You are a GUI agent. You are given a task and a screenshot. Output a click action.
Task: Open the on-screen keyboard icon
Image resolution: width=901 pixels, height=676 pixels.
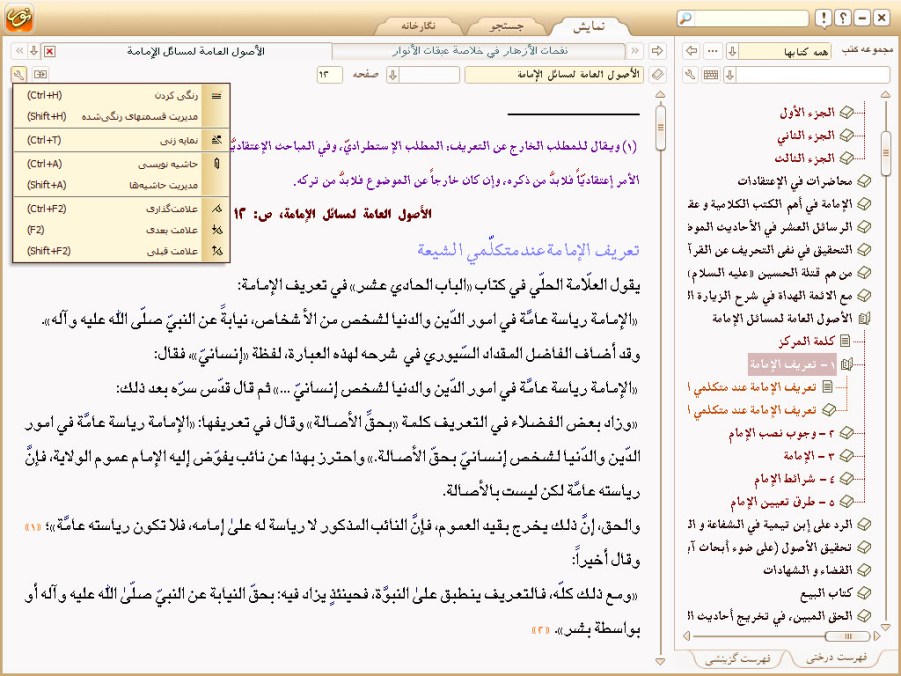(711, 75)
